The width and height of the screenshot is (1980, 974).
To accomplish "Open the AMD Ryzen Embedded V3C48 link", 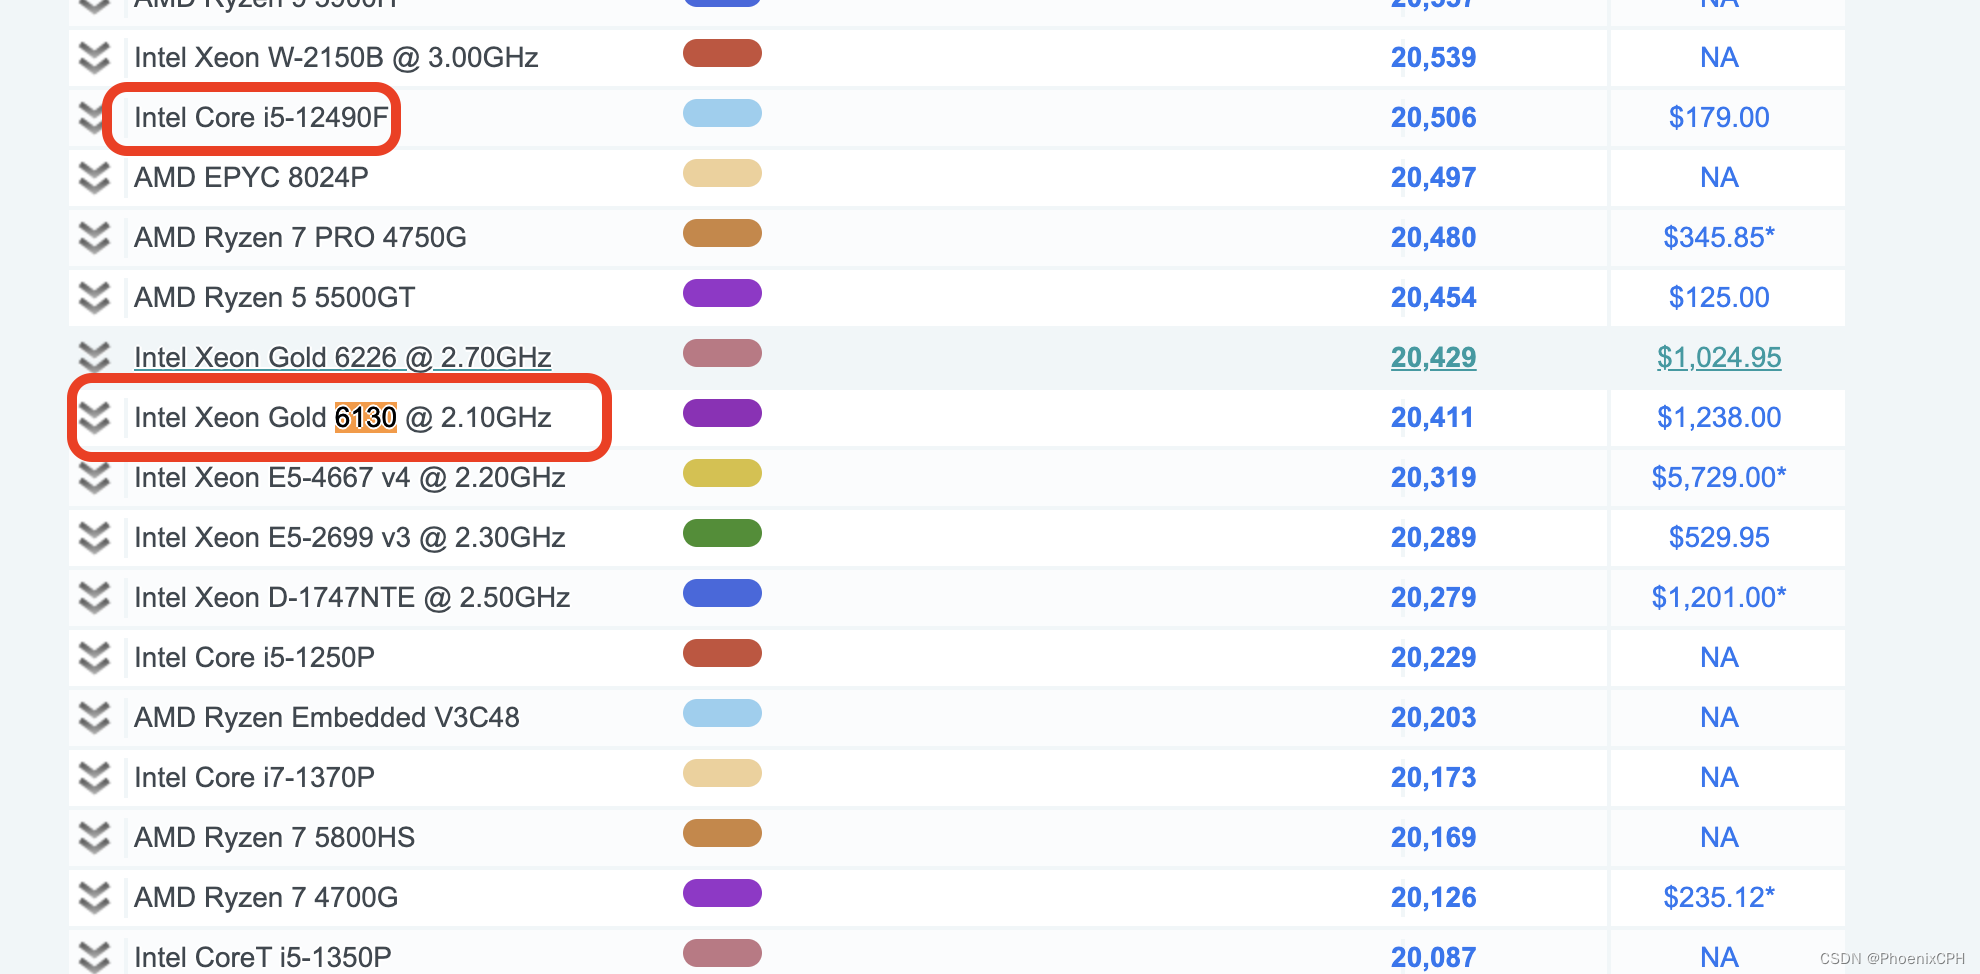I will click(327, 718).
